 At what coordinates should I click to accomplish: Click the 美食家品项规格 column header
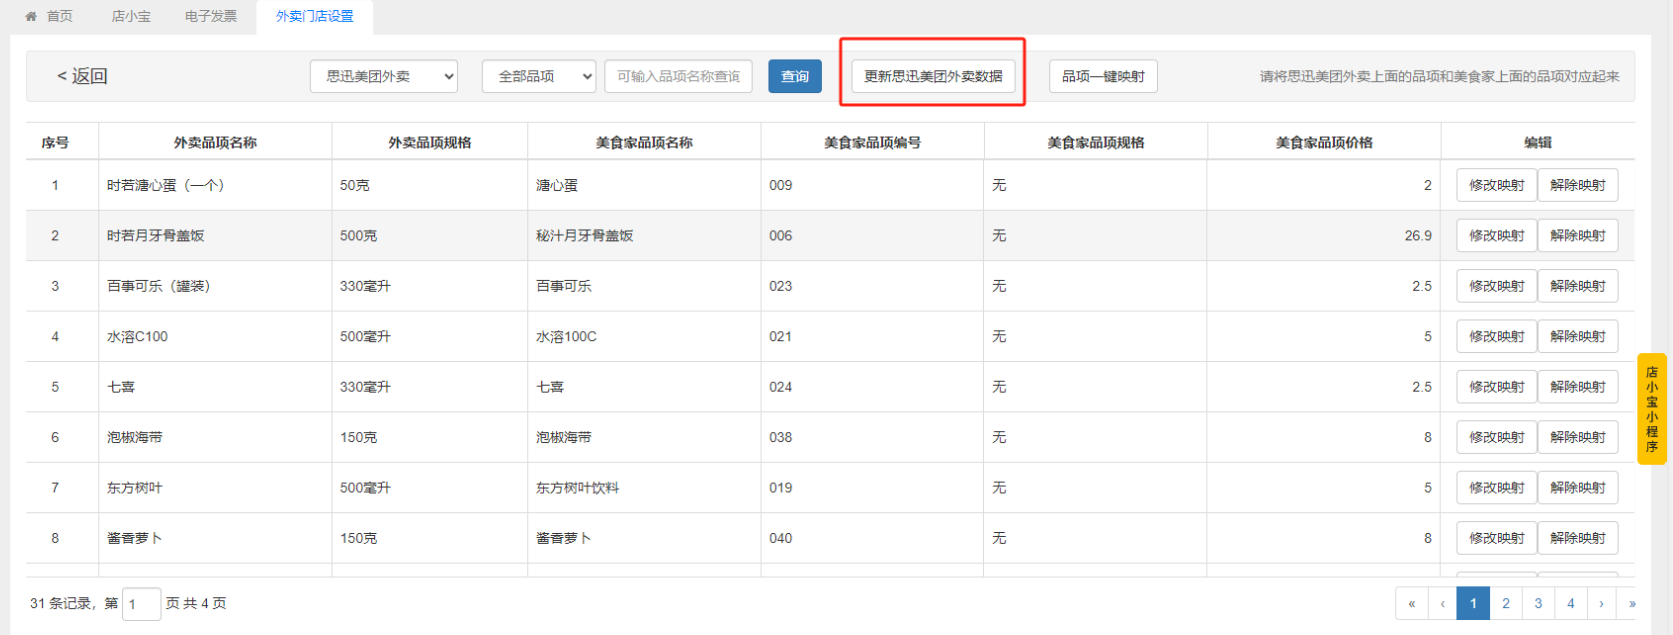pos(1096,143)
